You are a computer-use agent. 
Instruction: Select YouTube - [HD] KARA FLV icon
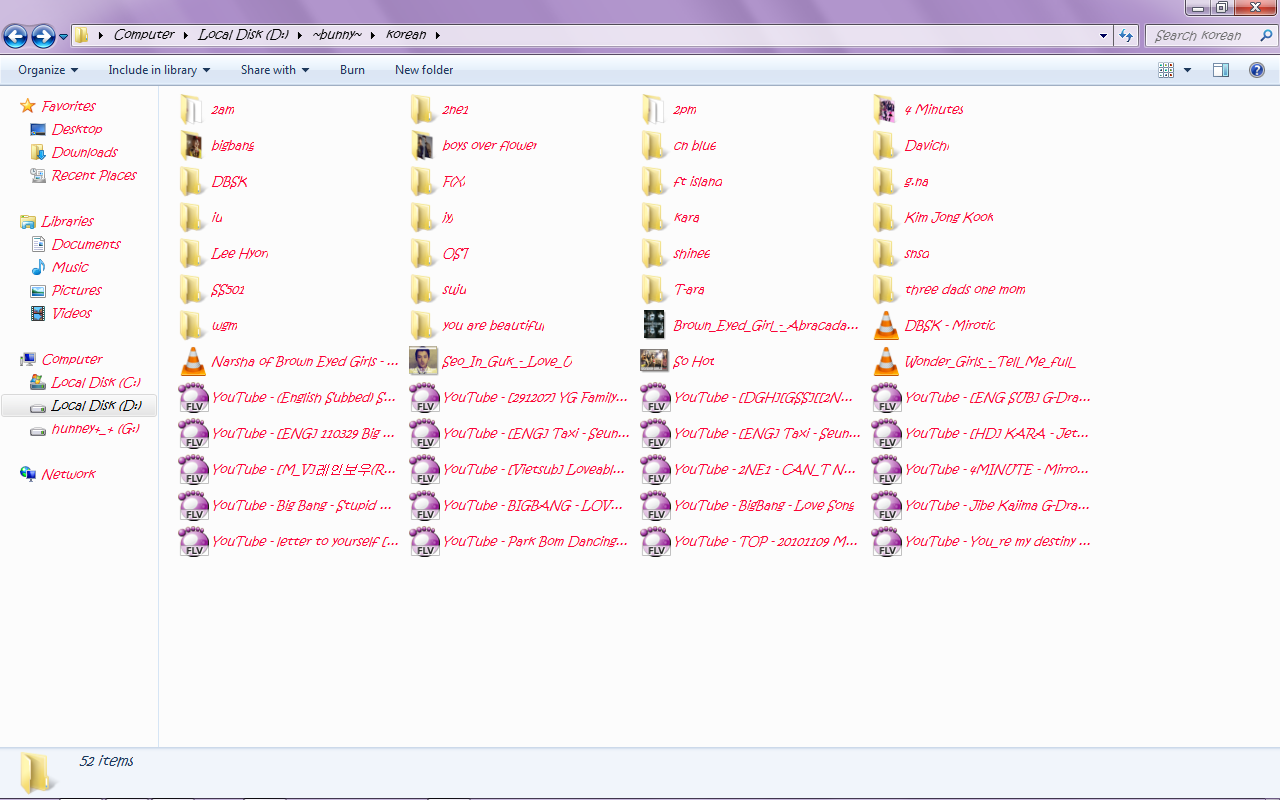(x=886, y=433)
